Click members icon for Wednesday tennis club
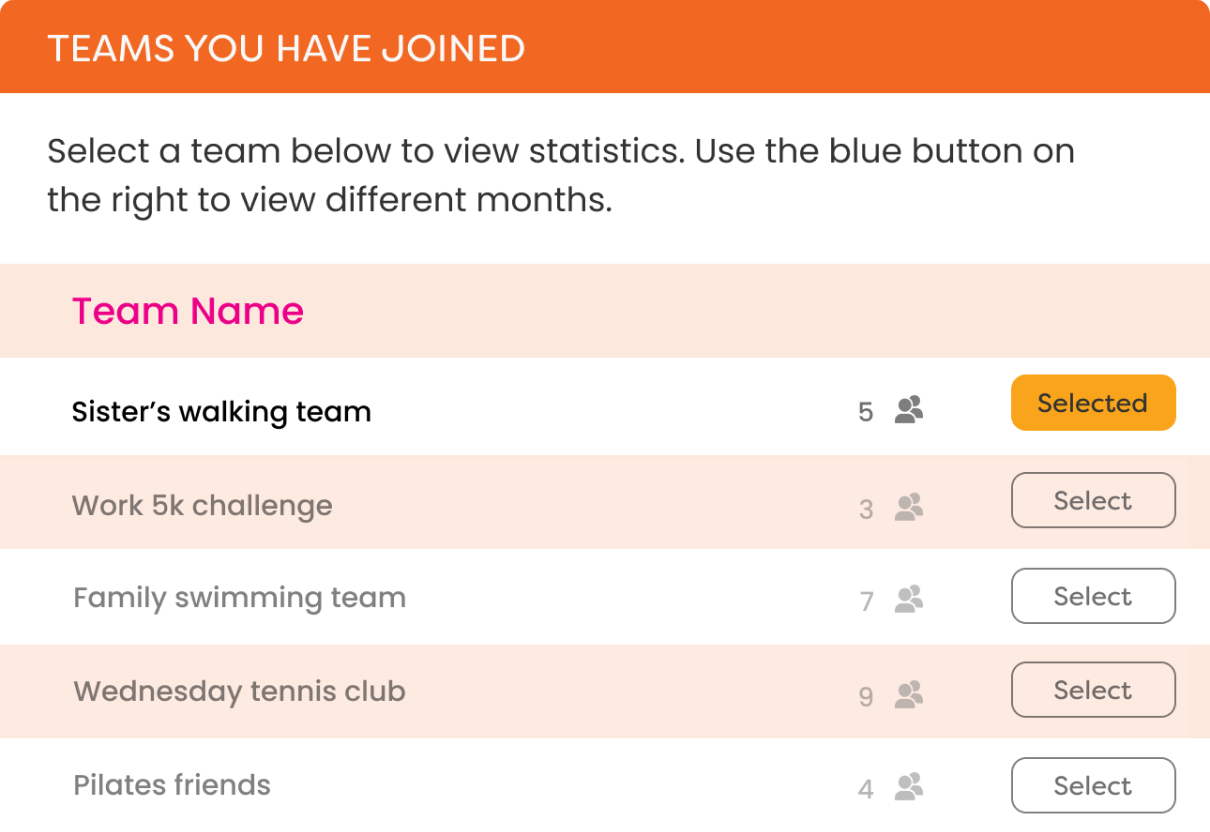 coord(909,694)
